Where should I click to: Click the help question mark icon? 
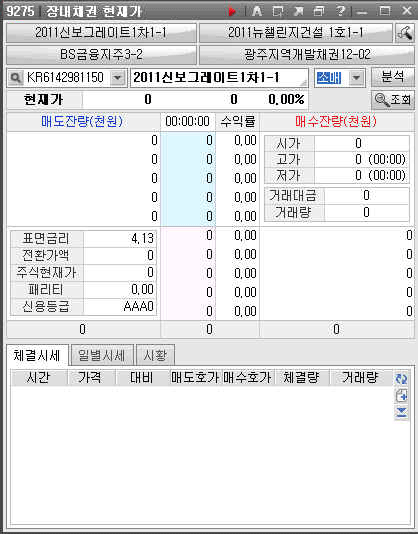click(x=340, y=11)
